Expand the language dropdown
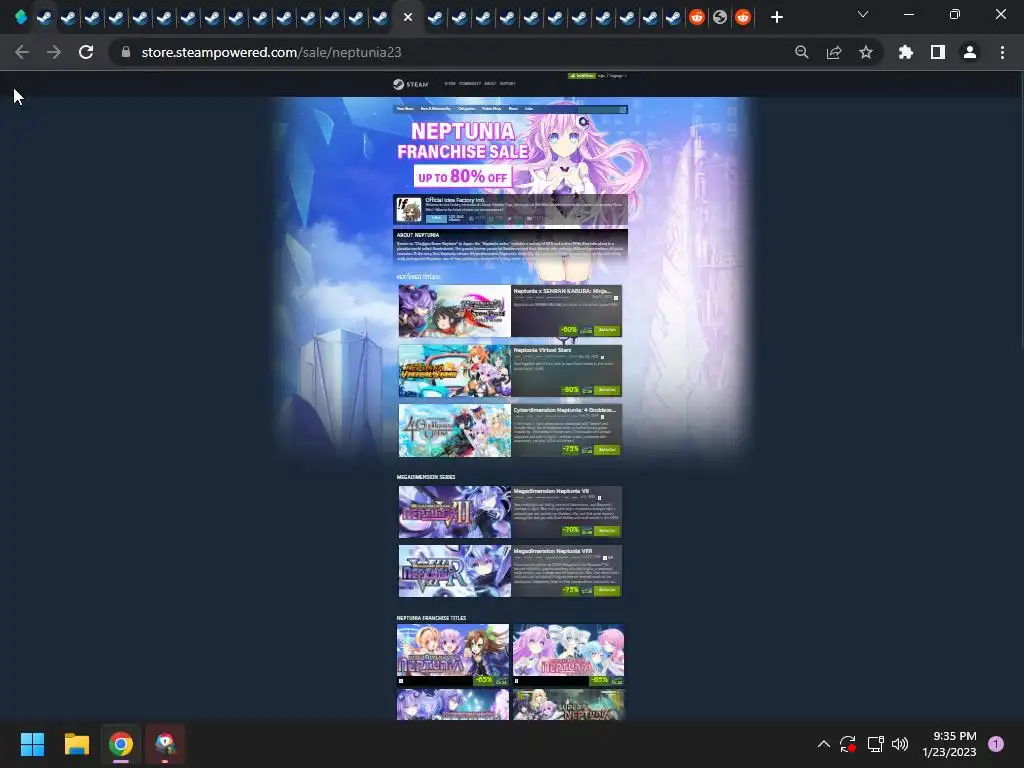 tap(618, 76)
